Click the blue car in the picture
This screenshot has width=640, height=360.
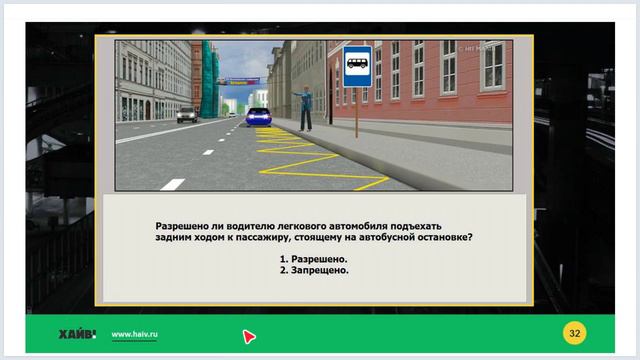click(258, 116)
